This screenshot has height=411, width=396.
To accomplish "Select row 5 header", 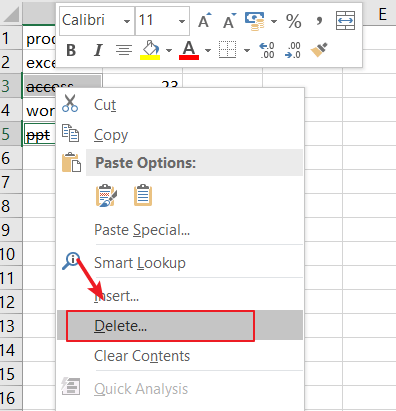I will point(11,134).
